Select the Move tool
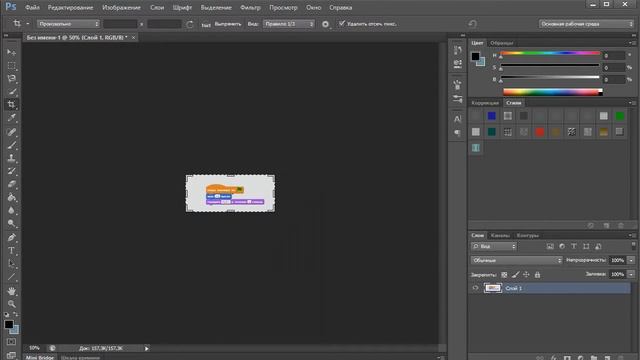640x360 pixels. click(11, 52)
